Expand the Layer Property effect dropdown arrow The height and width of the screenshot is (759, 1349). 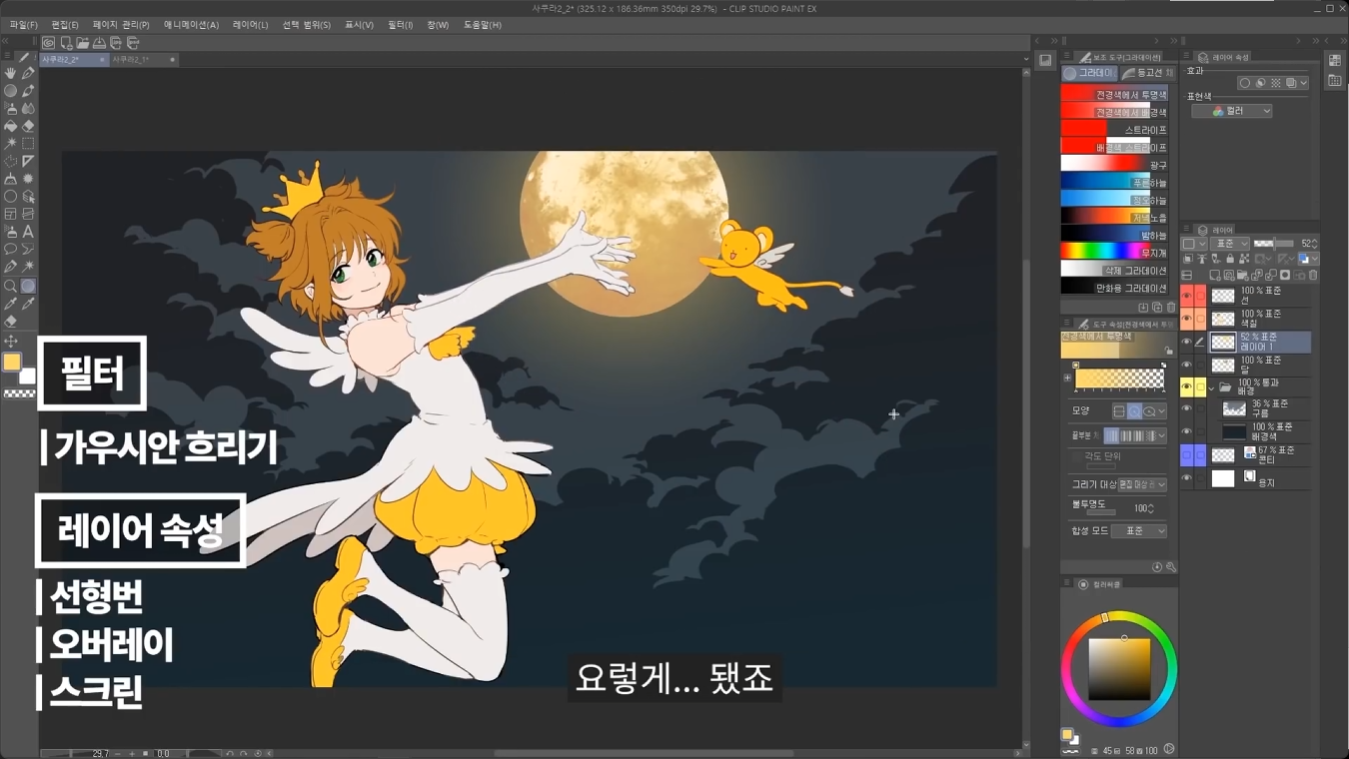[x=1304, y=83]
